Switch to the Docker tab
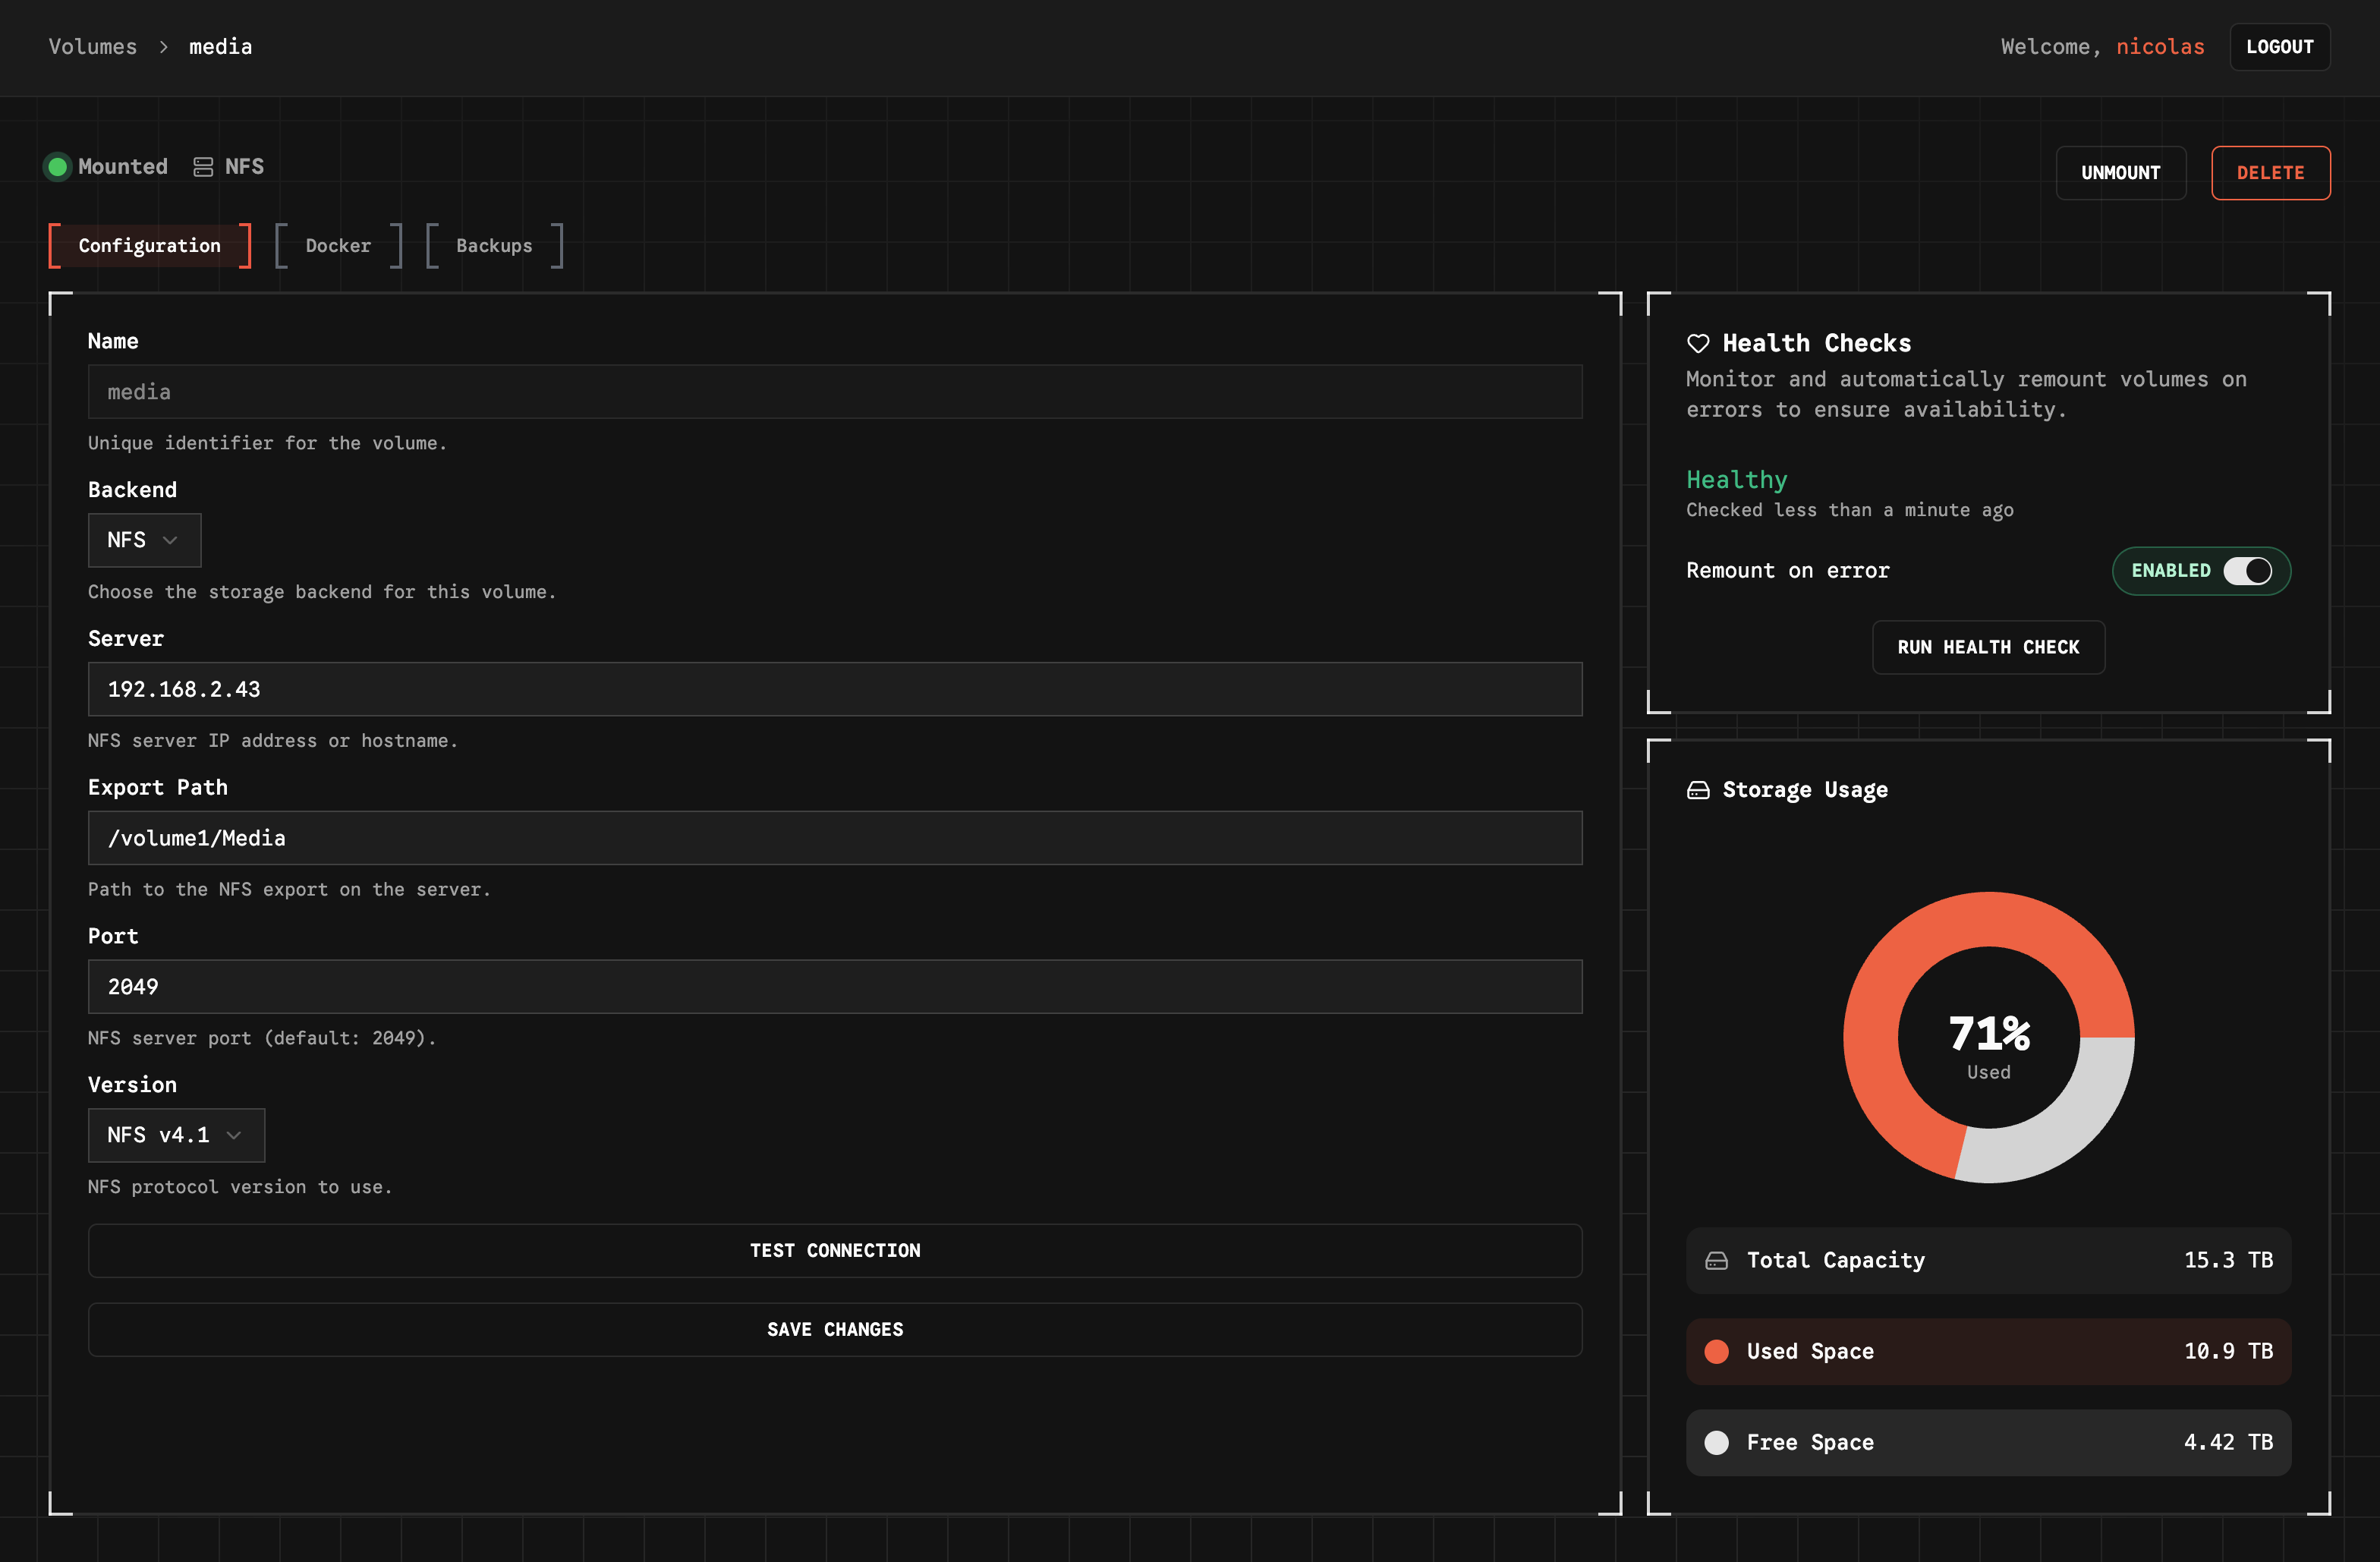This screenshot has width=2380, height=1562. (x=338, y=245)
